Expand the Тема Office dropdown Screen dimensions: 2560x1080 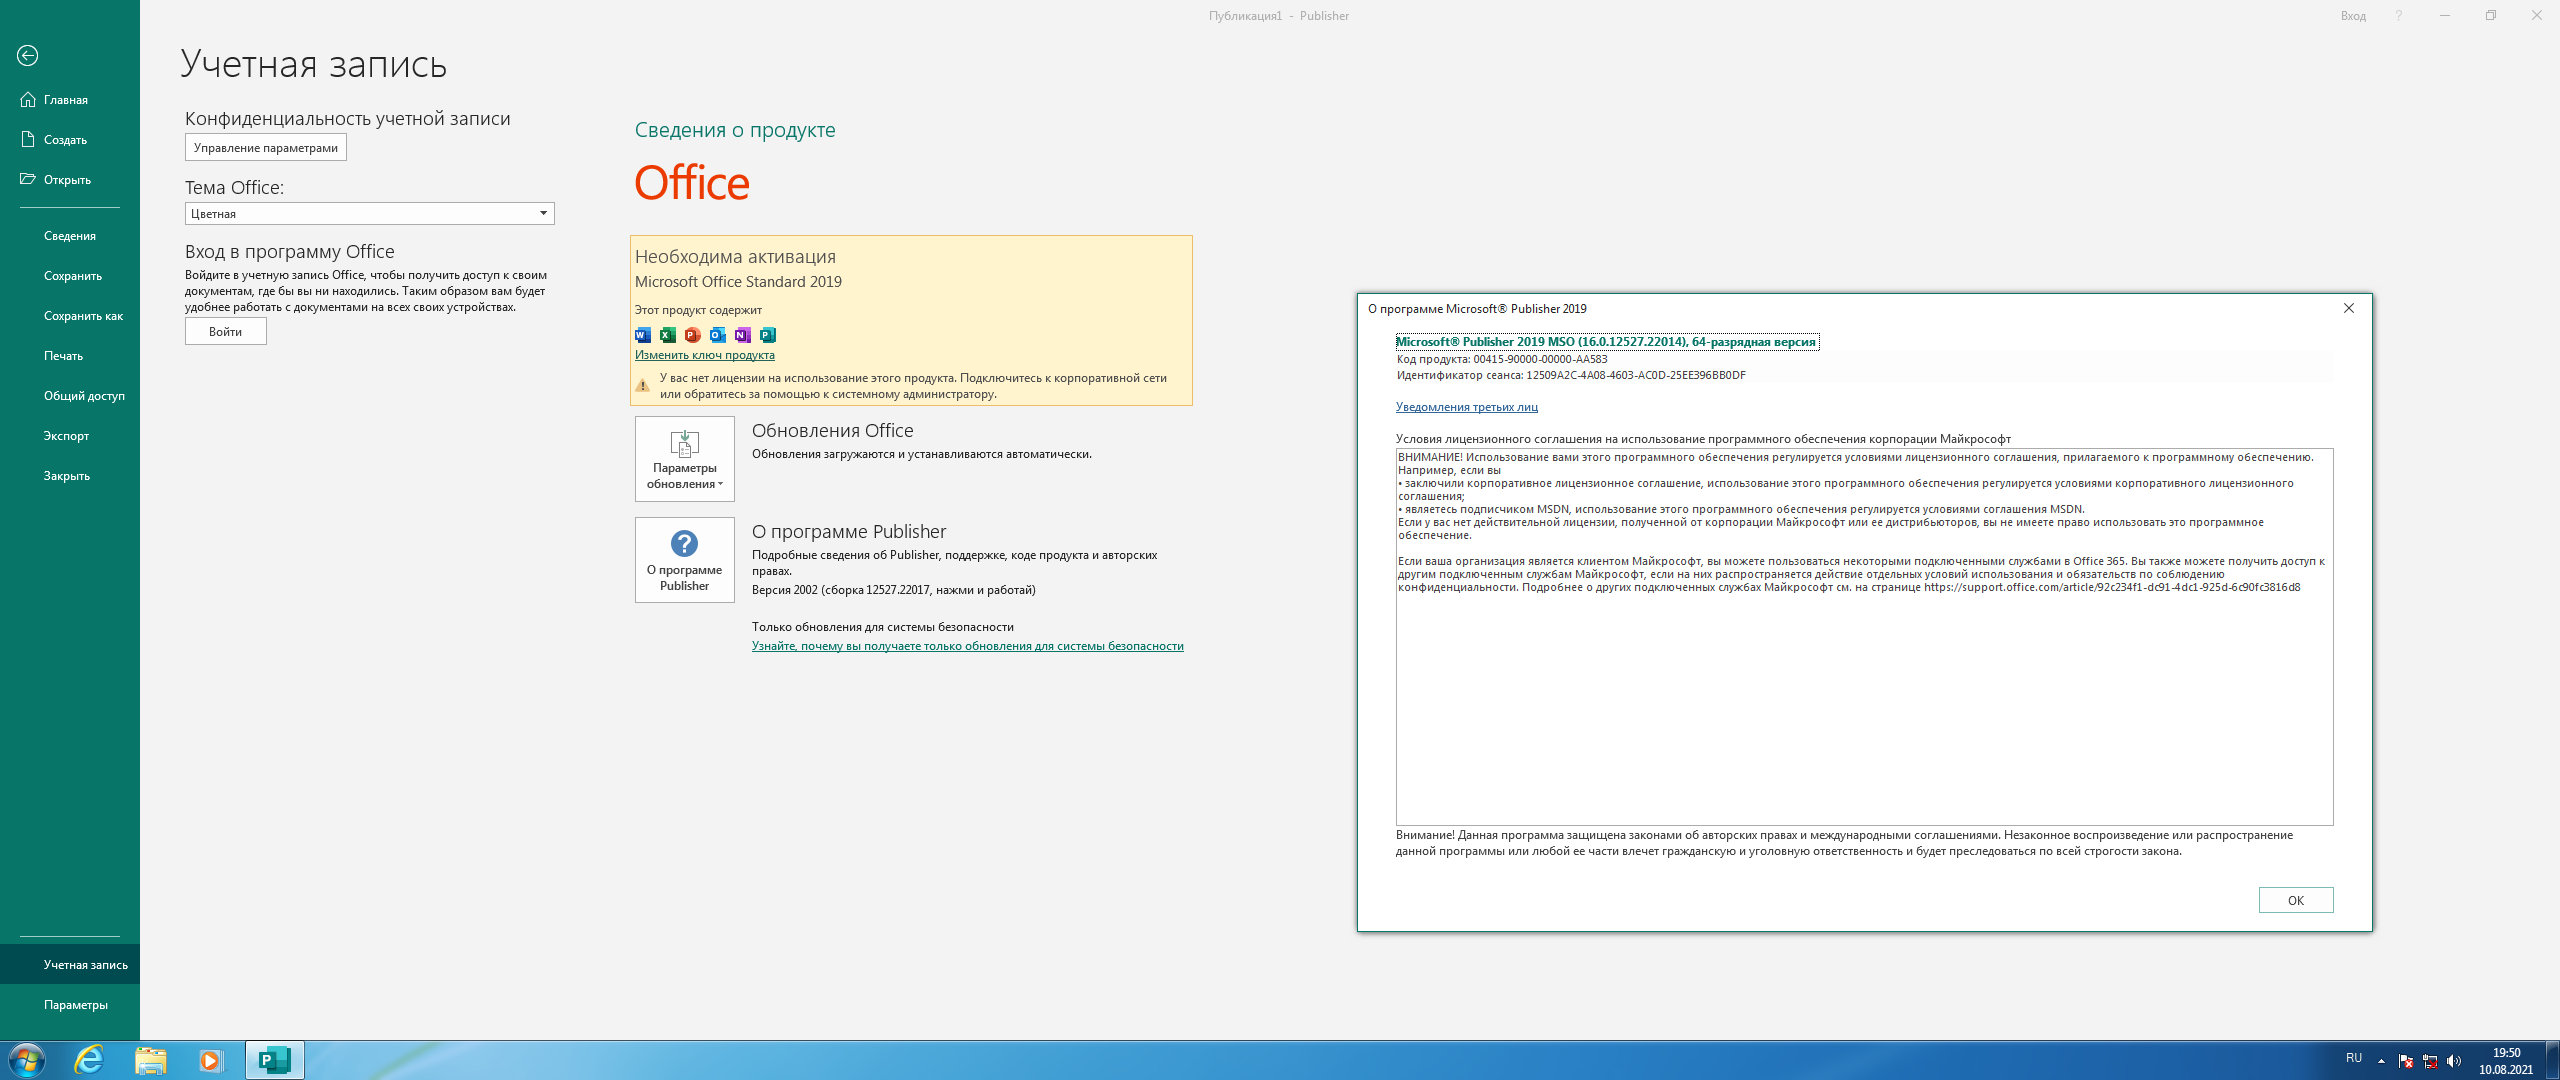tap(543, 213)
